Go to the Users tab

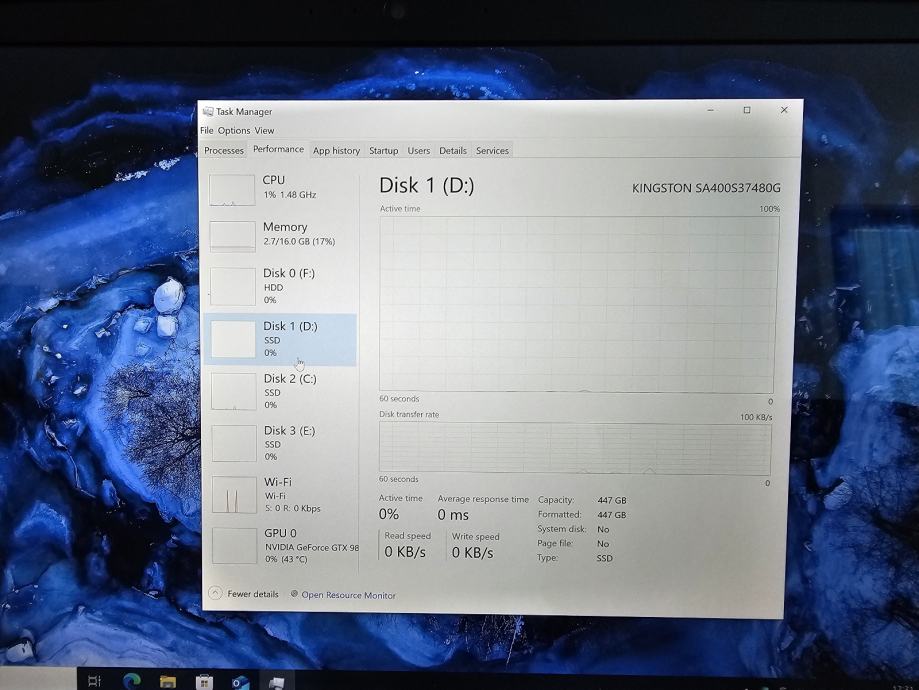418,151
